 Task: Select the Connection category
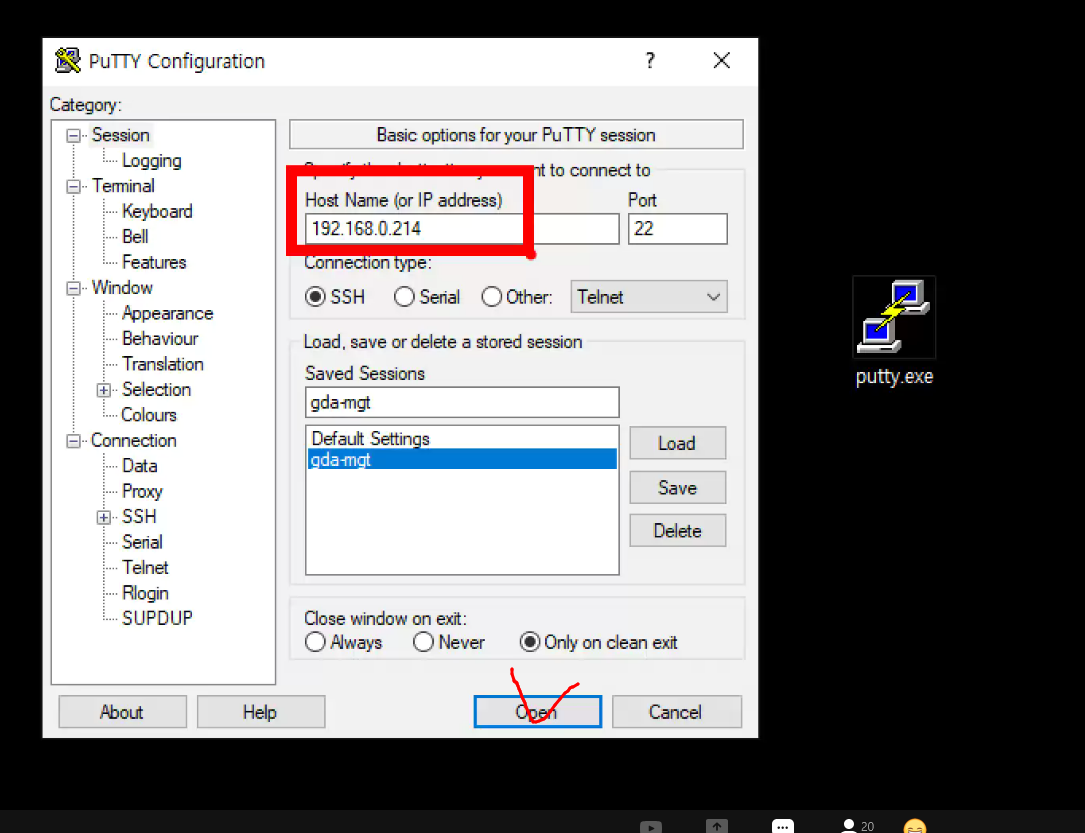(x=134, y=441)
